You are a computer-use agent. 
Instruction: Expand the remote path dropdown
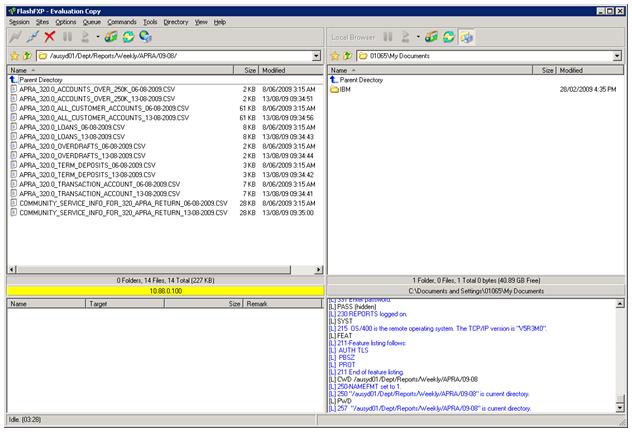[317, 56]
